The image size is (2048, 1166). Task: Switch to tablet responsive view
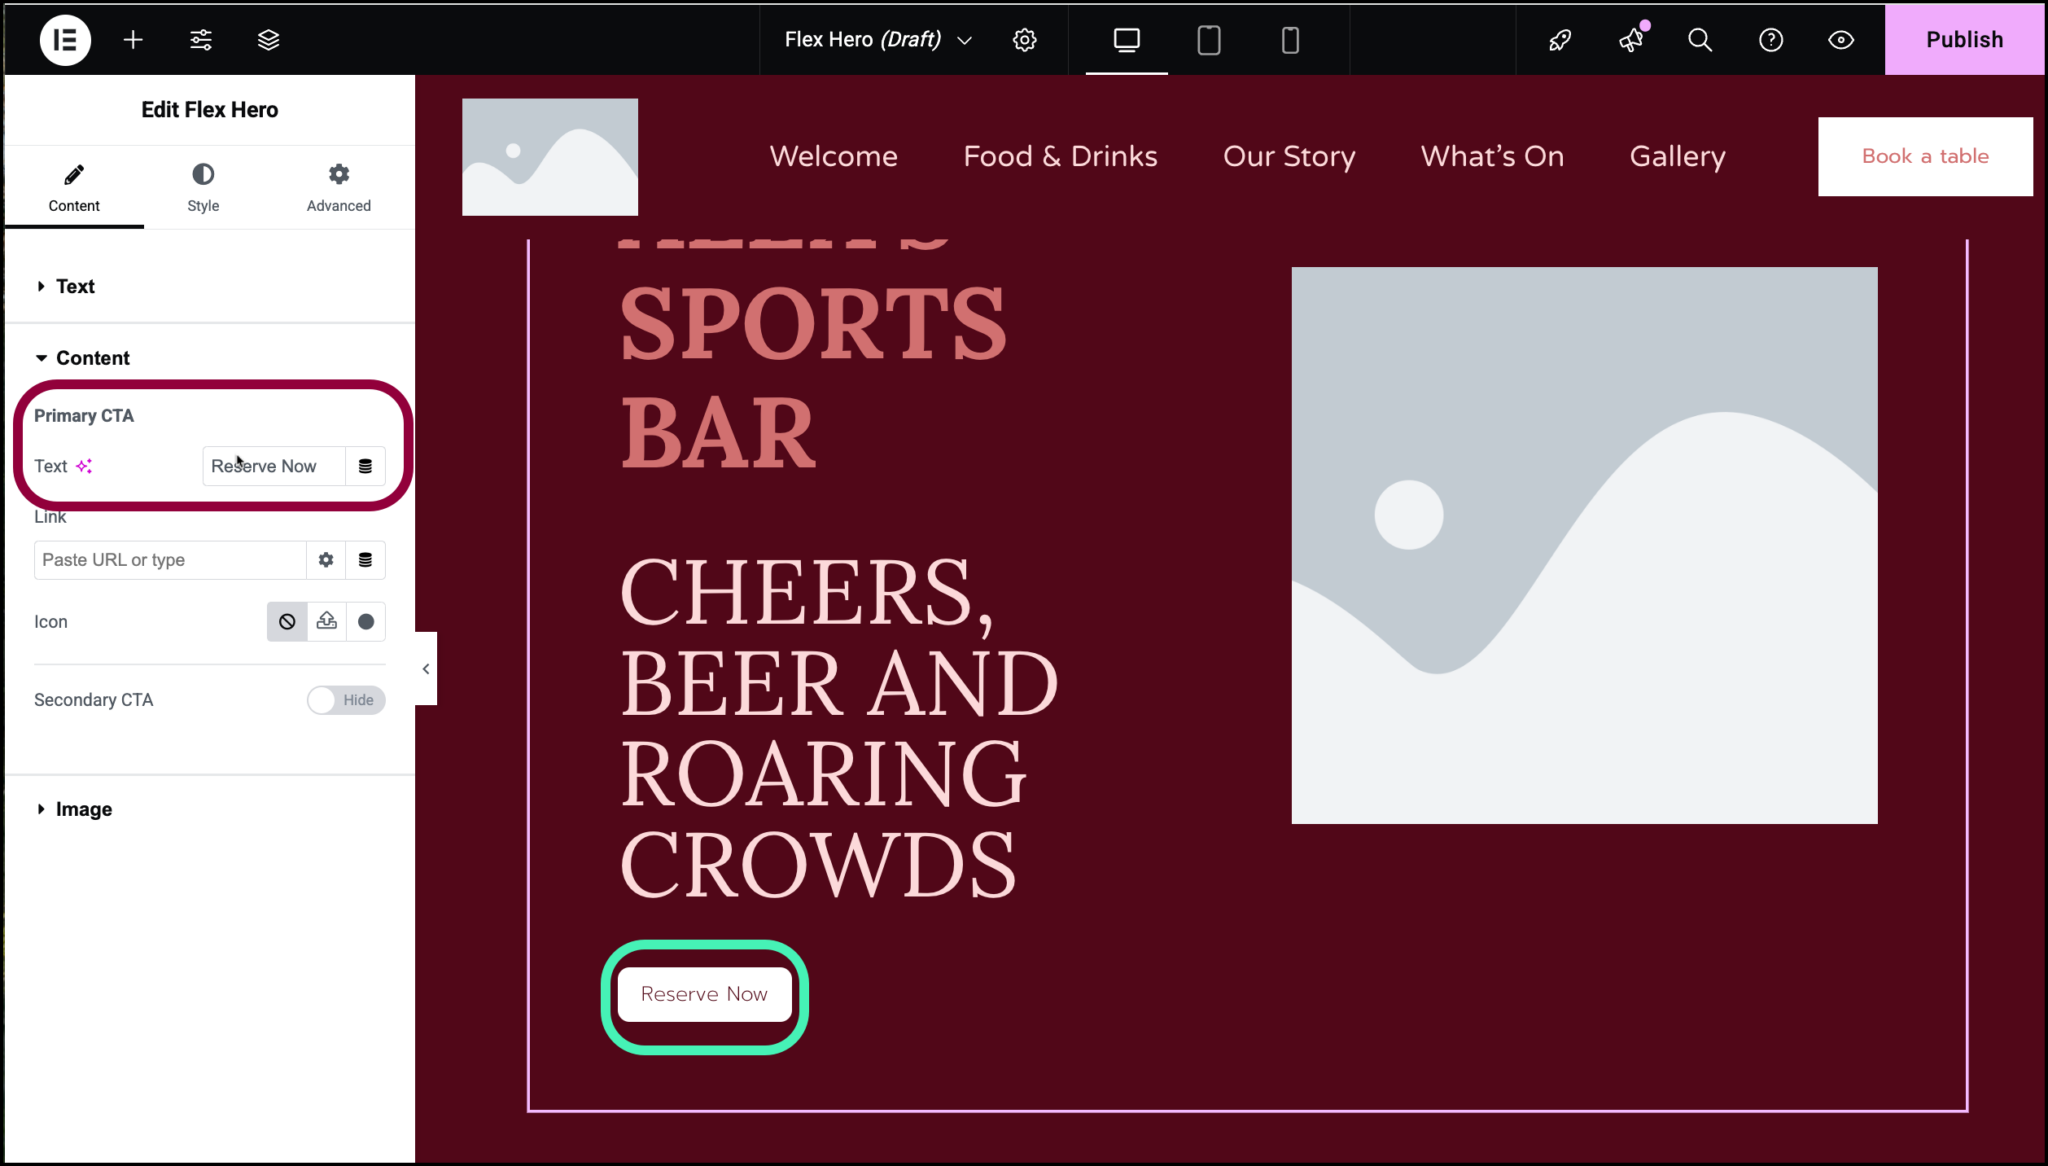1208,40
